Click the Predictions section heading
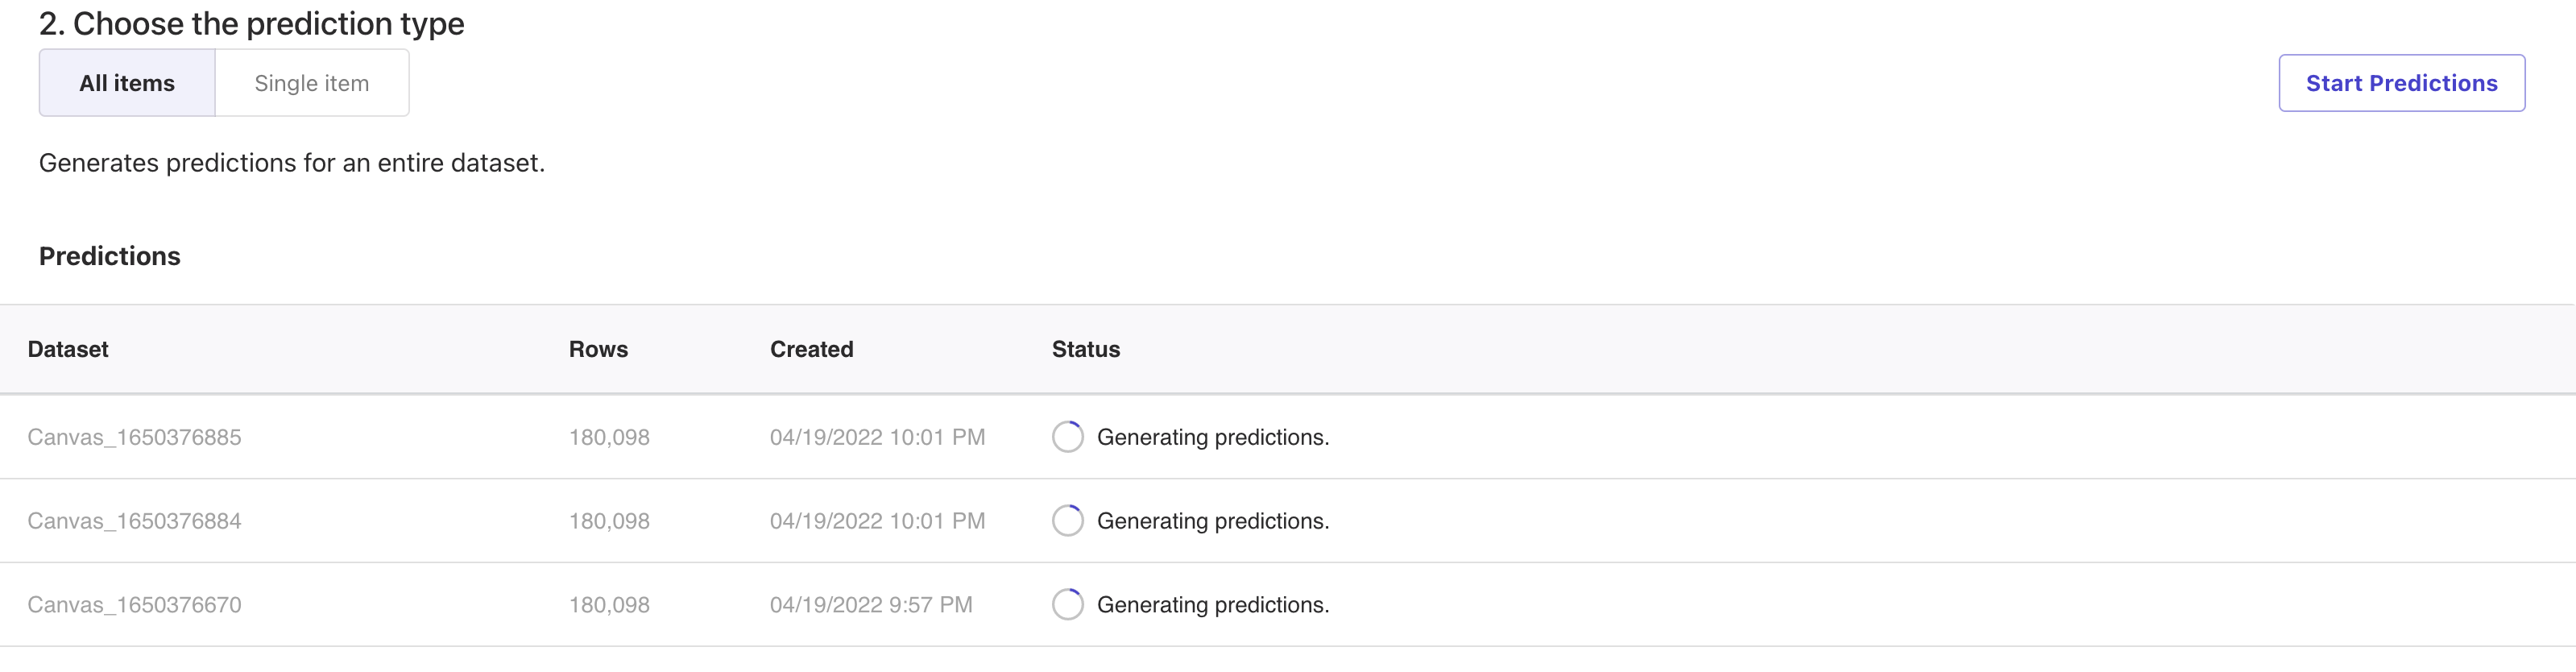 [110, 256]
